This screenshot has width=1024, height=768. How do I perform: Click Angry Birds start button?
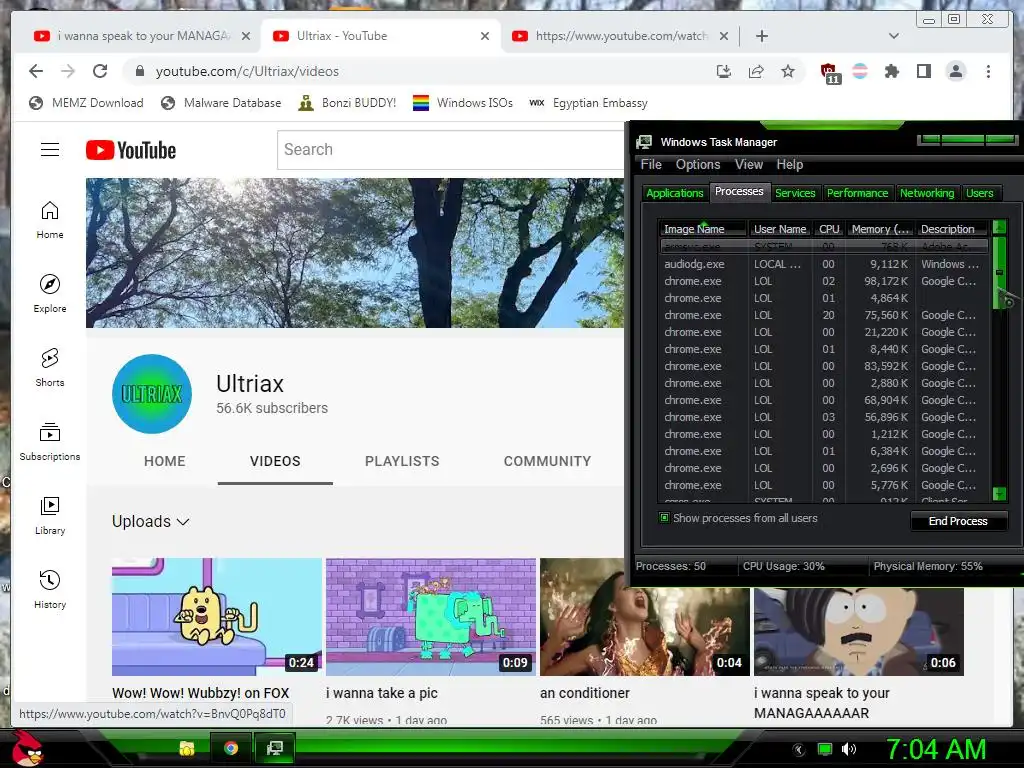pos(27,748)
